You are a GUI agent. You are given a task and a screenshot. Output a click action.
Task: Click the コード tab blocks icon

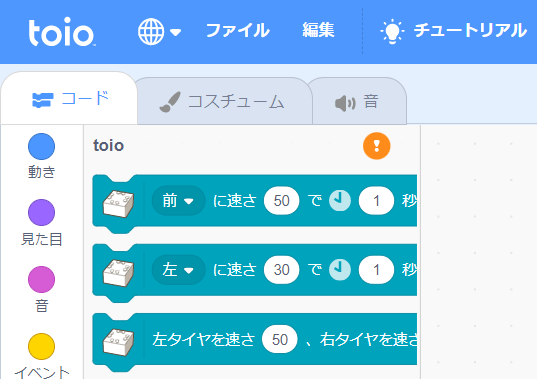[42, 100]
